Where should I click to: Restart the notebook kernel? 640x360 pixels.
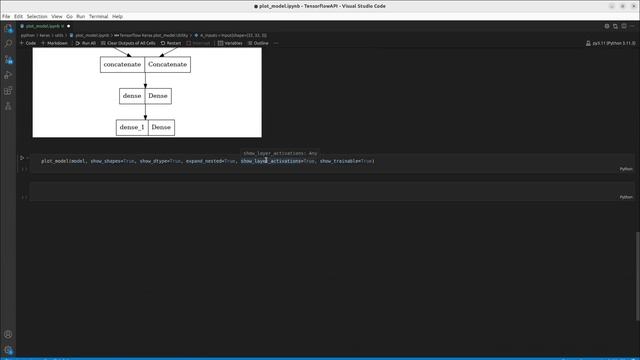[x=171, y=43]
